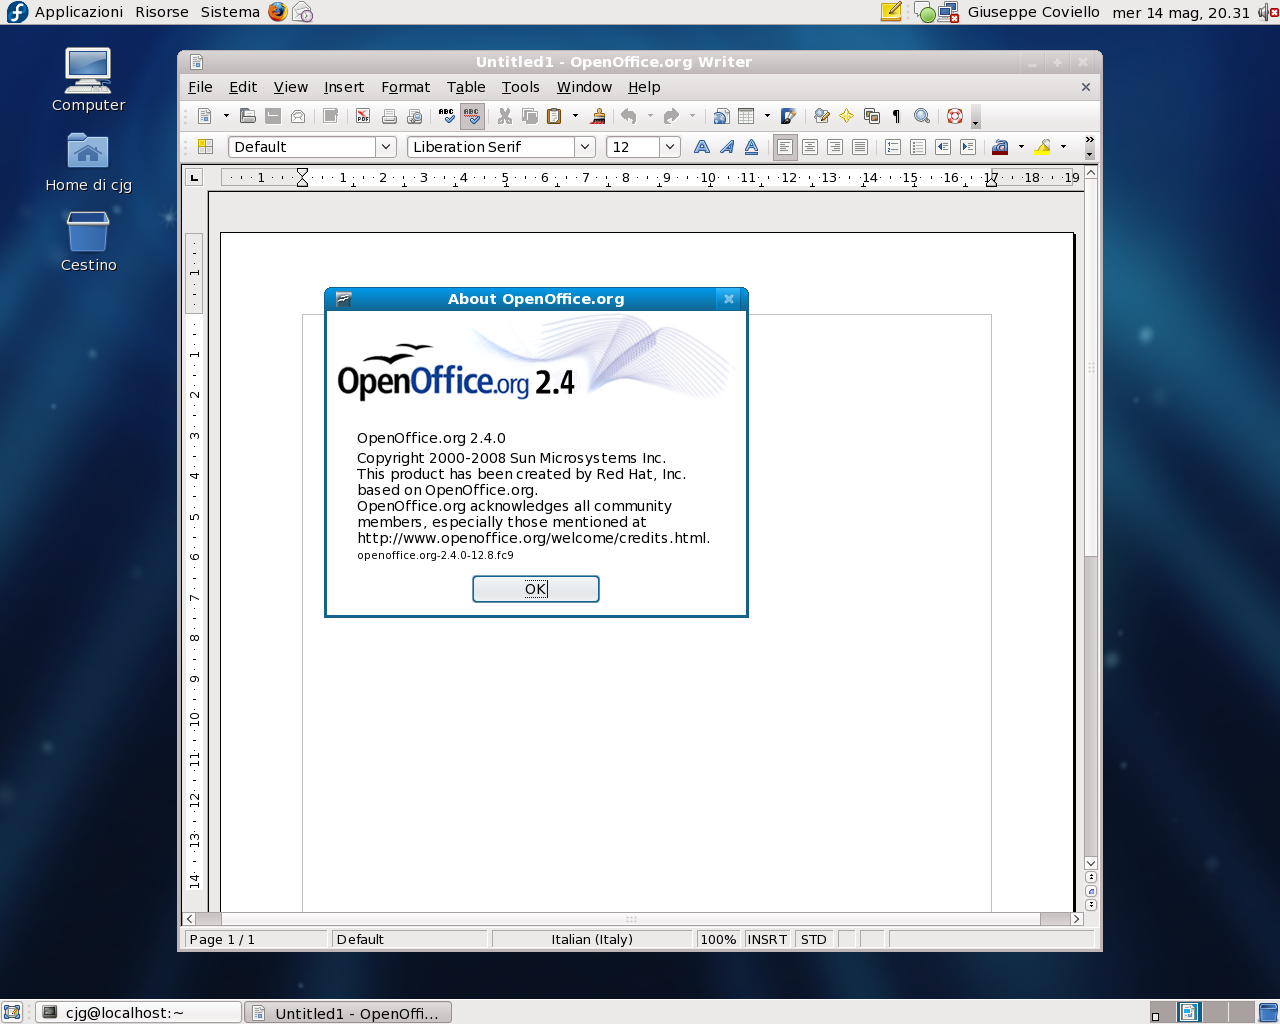Expand the Default paragraph style dropdown
The height and width of the screenshot is (1024, 1280).
386,147
